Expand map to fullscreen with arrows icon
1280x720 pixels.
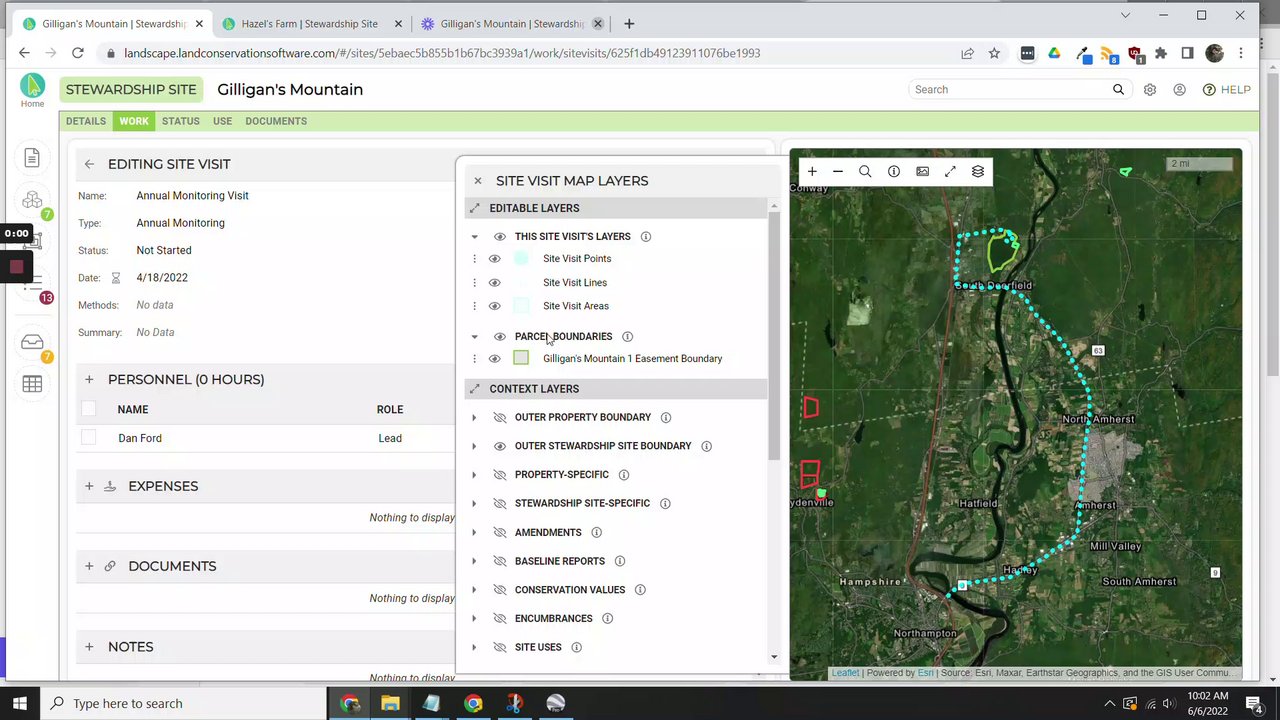950,172
